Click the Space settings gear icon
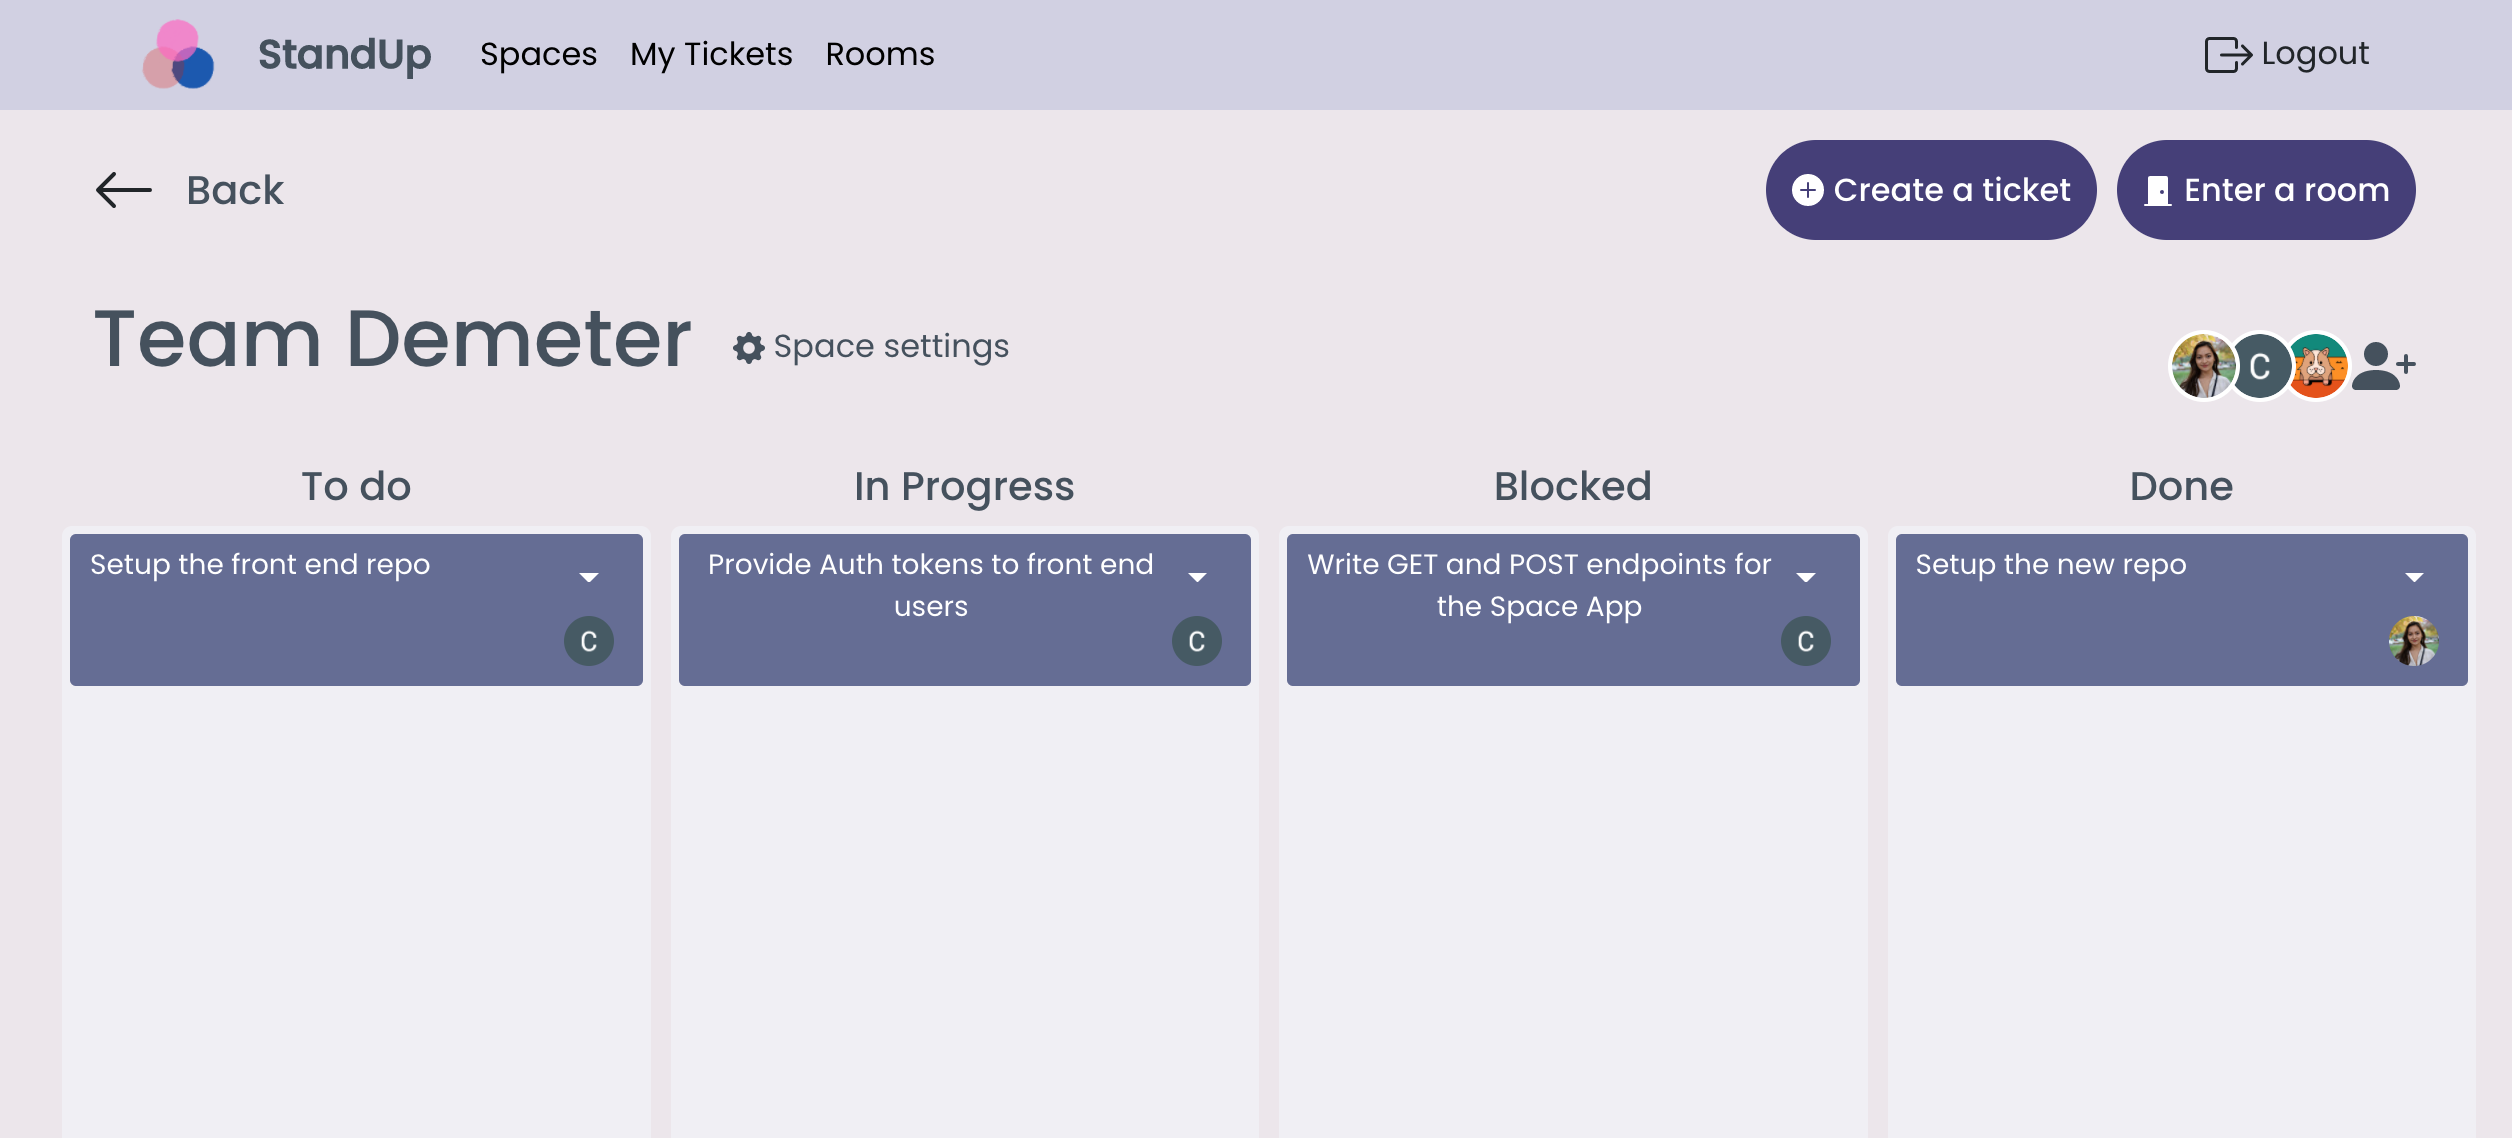 point(748,348)
